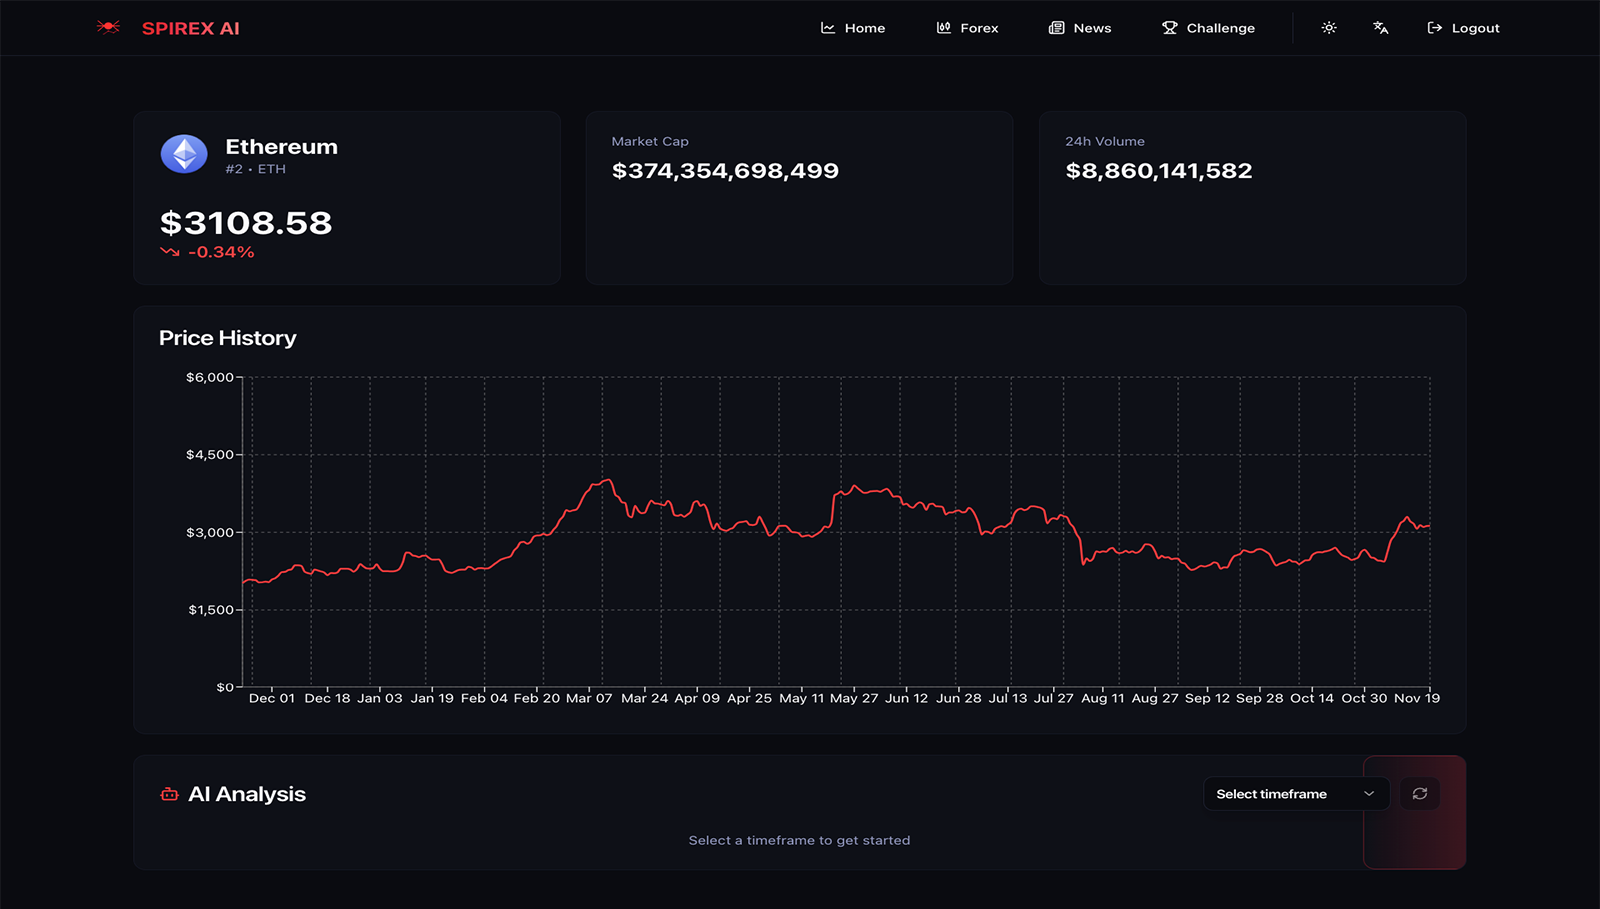
Task: Click the $3108.58 price value
Action: click(246, 223)
